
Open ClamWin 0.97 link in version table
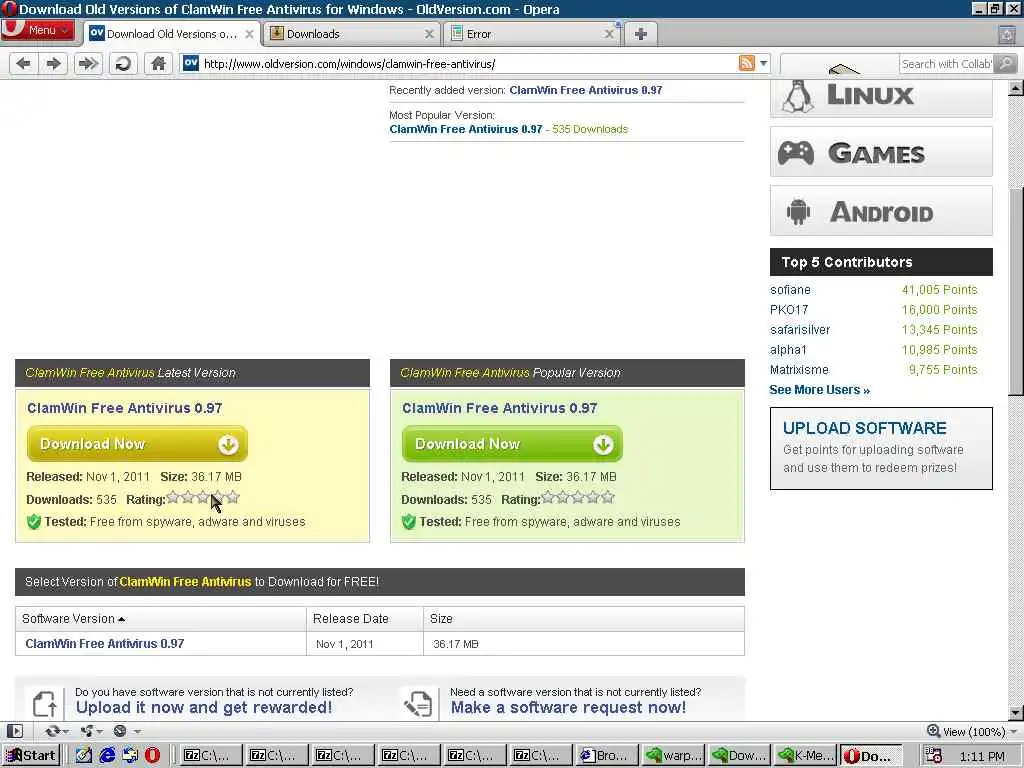pyautogui.click(x=104, y=643)
